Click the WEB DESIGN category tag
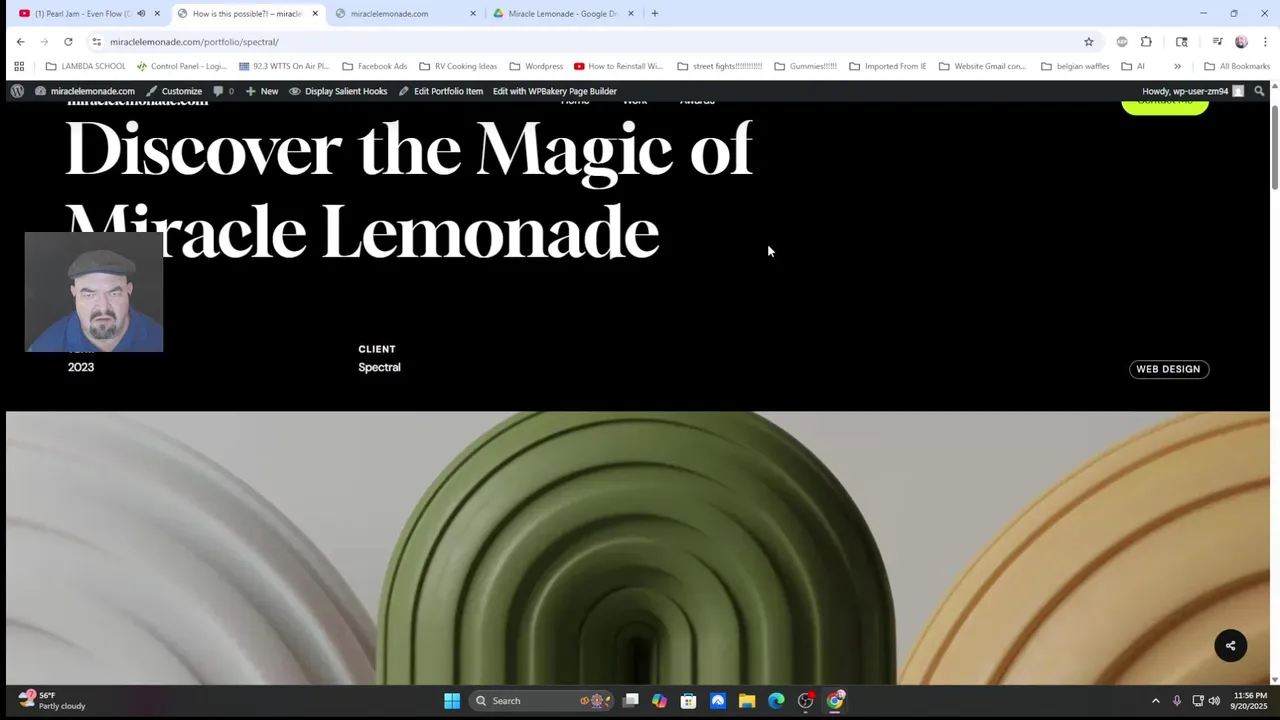This screenshot has height=720, width=1280. coord(1168,369)
